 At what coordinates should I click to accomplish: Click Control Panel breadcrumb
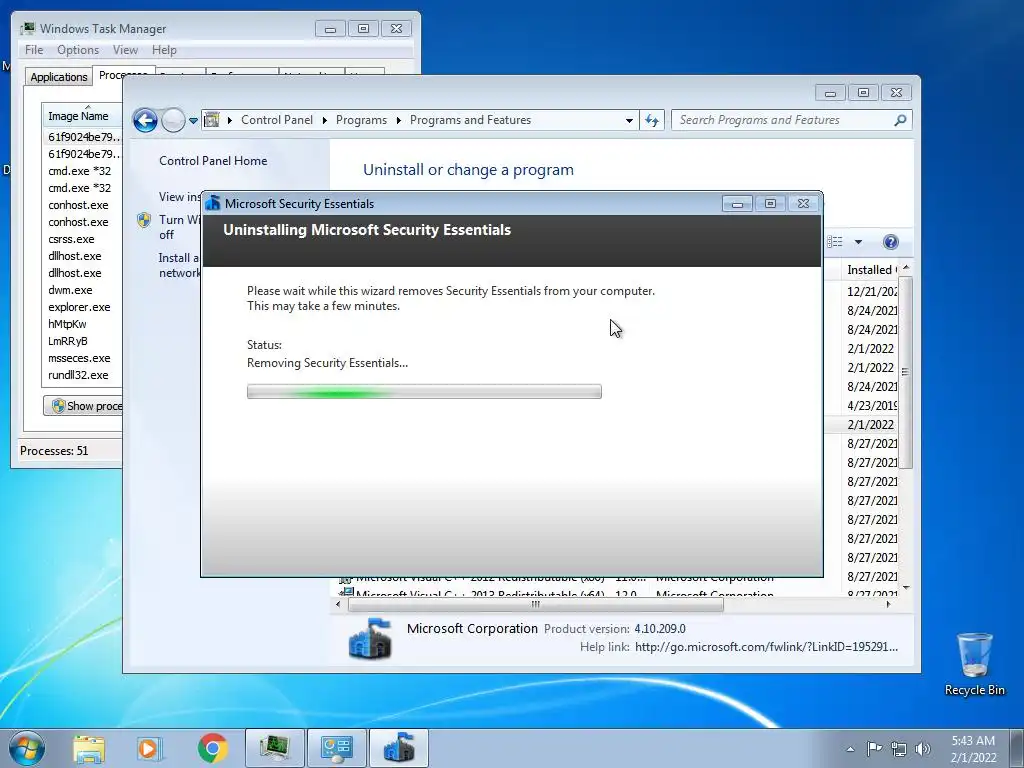[277, 120]
